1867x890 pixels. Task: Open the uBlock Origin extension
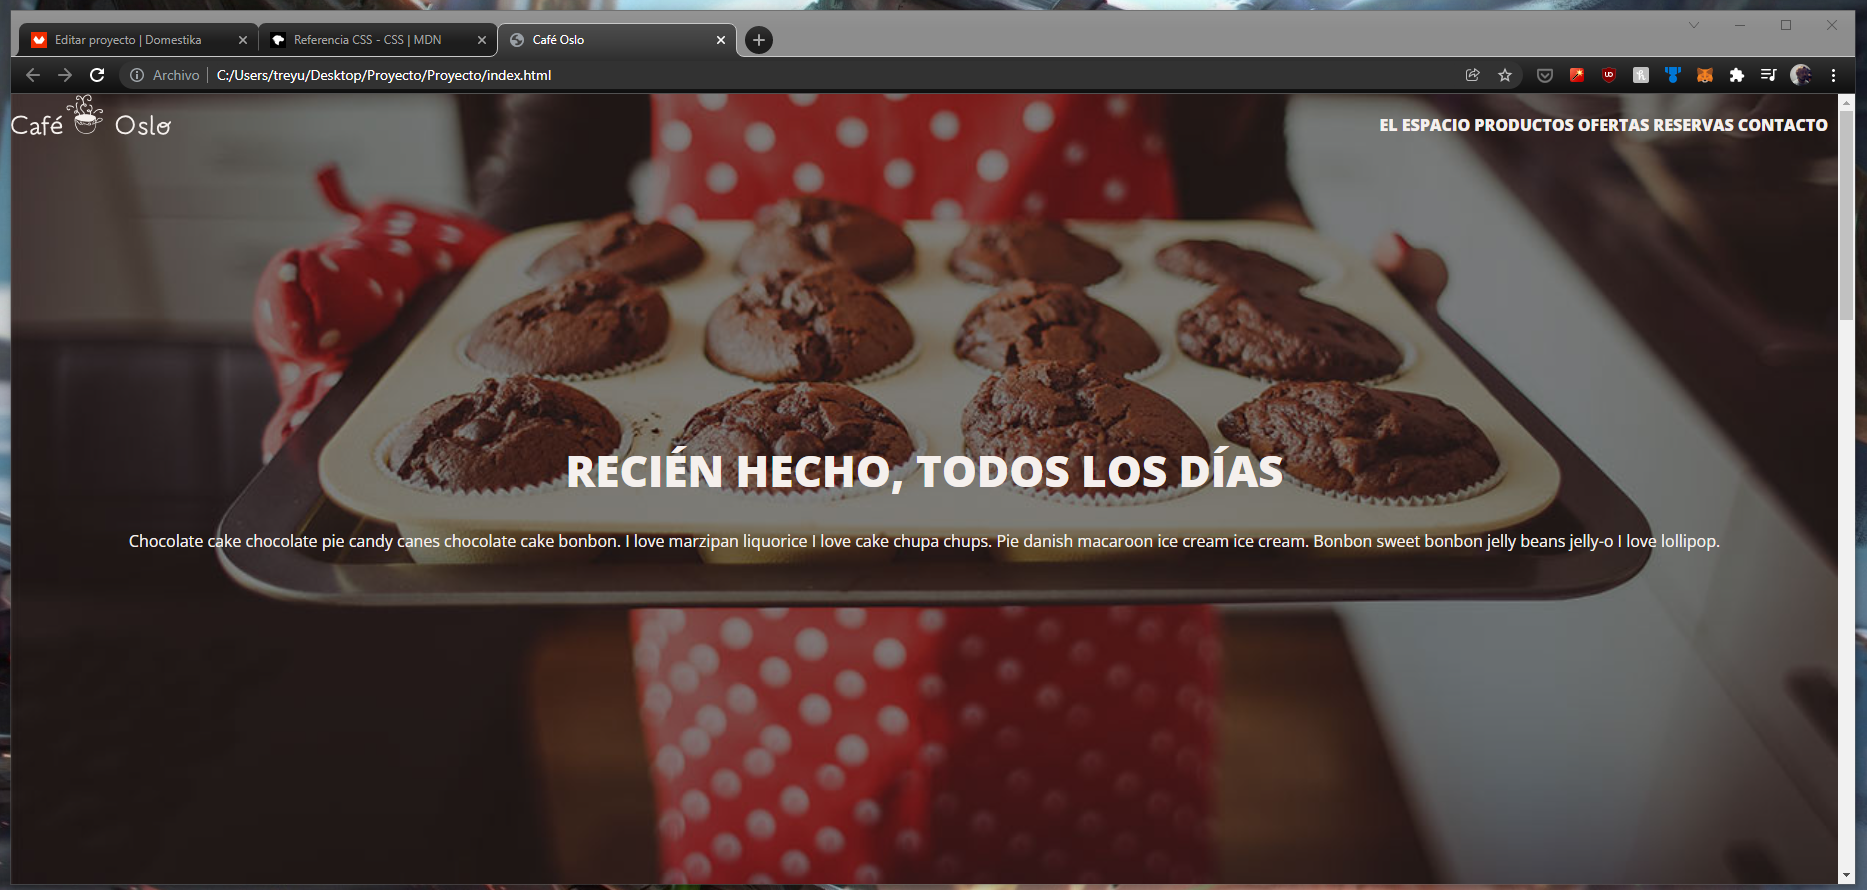pyautogui.click(x=1609, y=75)
